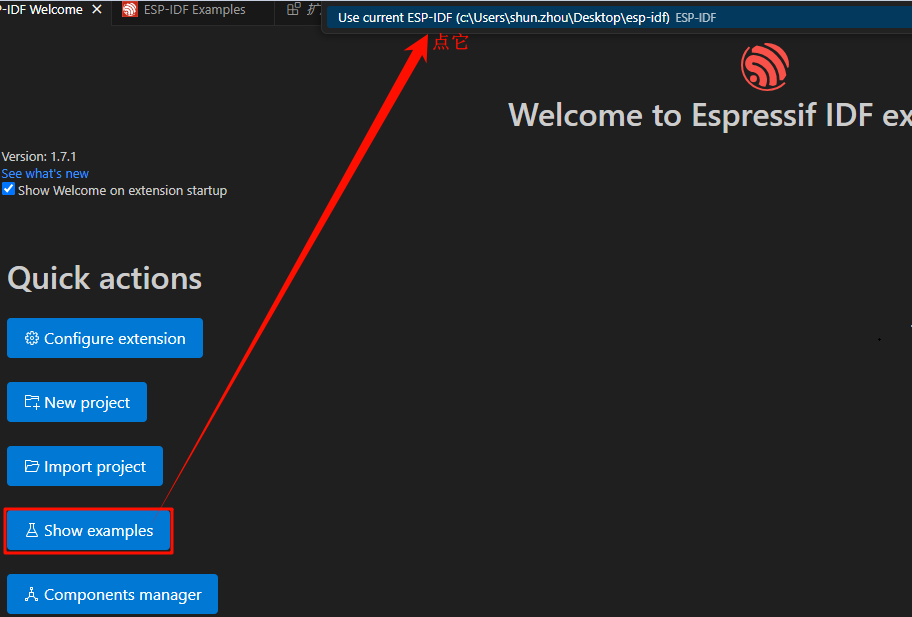
Task: Click the Quick actions heading
Action: coord(105,279)
